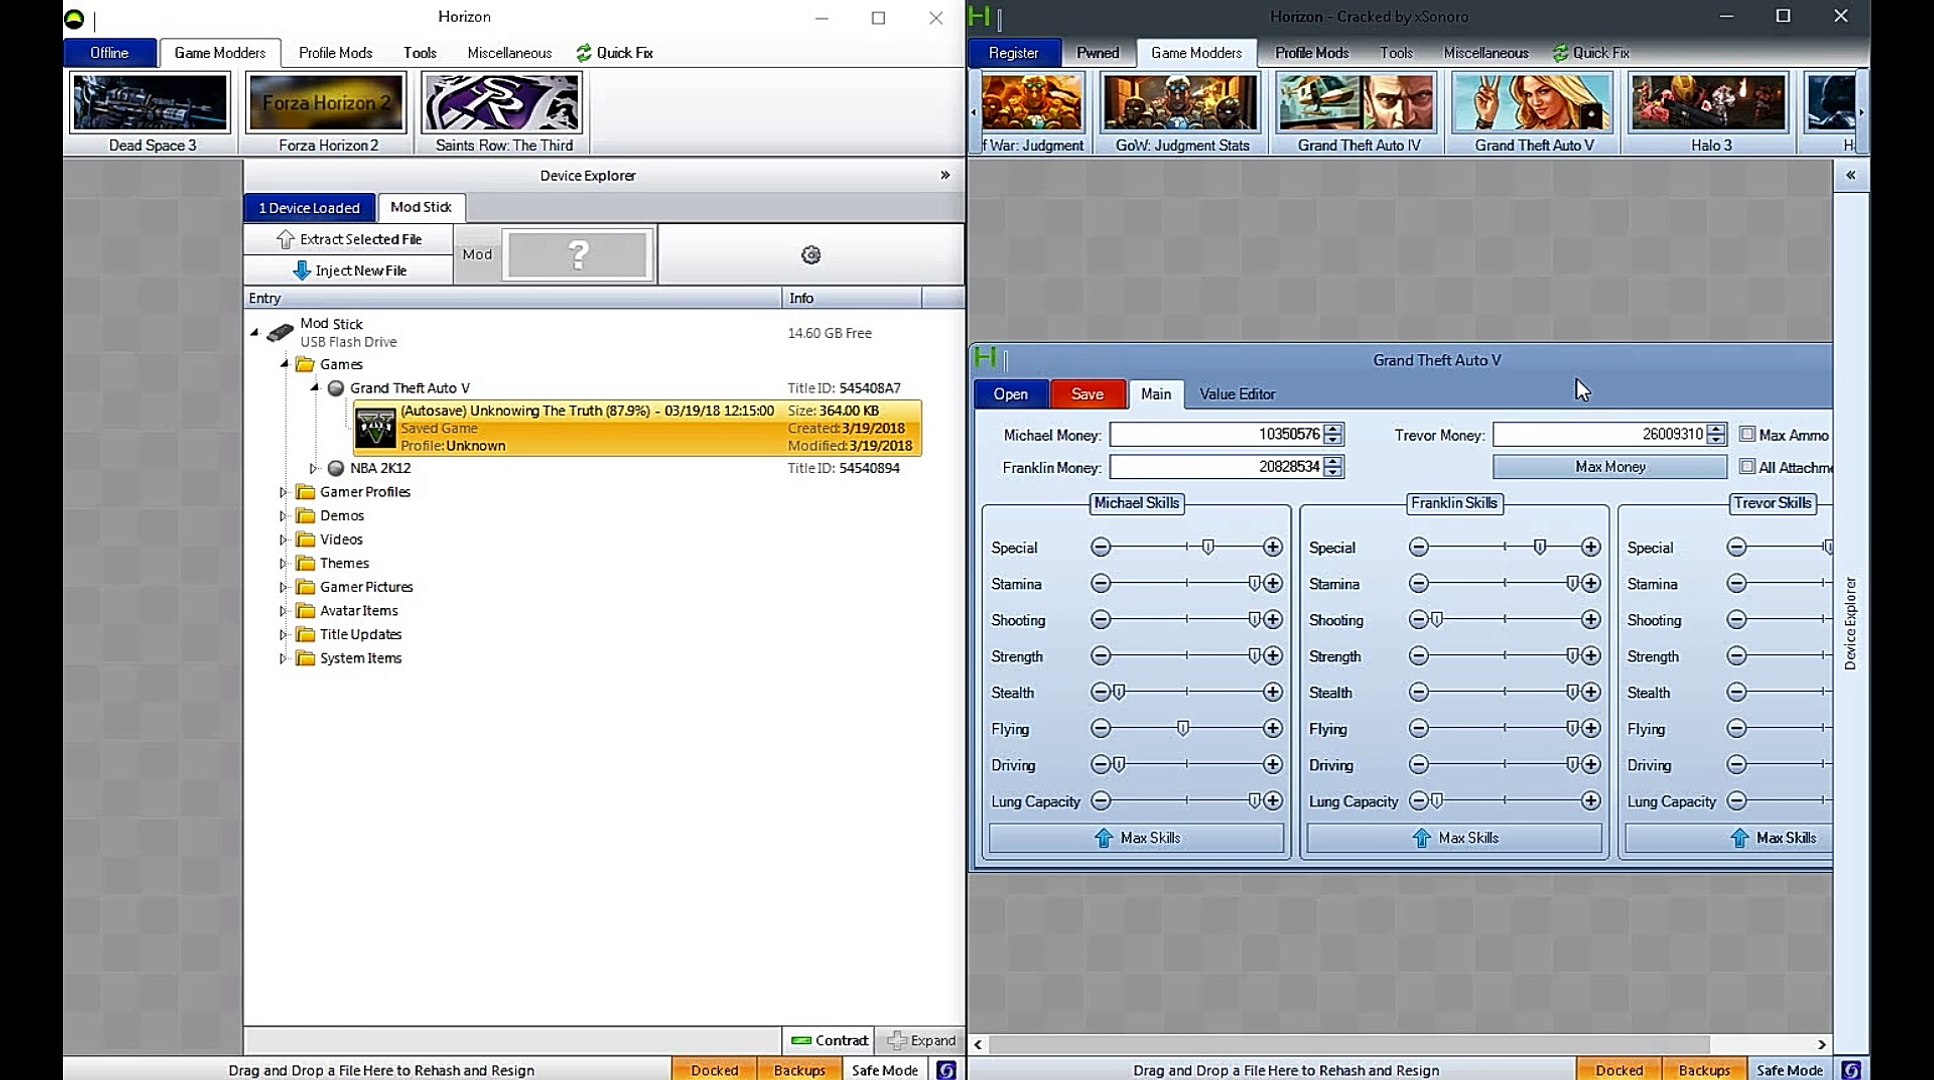The image size is (1934, 1080).
Task: Toggle Docked in right window status bar
Action: point(1619,1070)
